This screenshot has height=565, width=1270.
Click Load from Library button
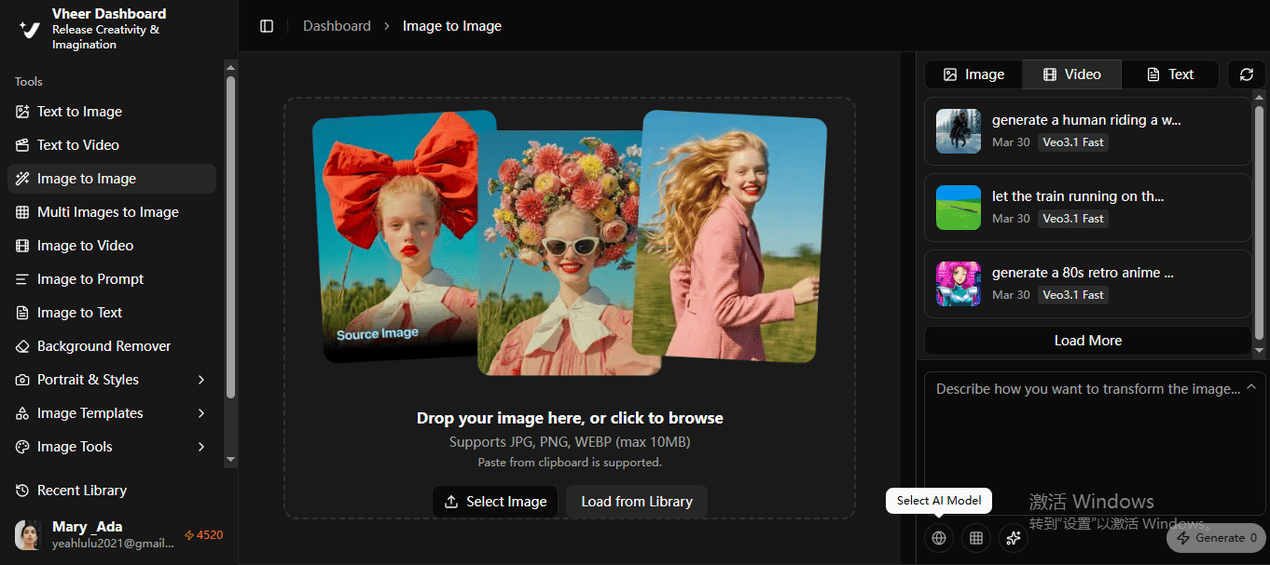point(637,502)
